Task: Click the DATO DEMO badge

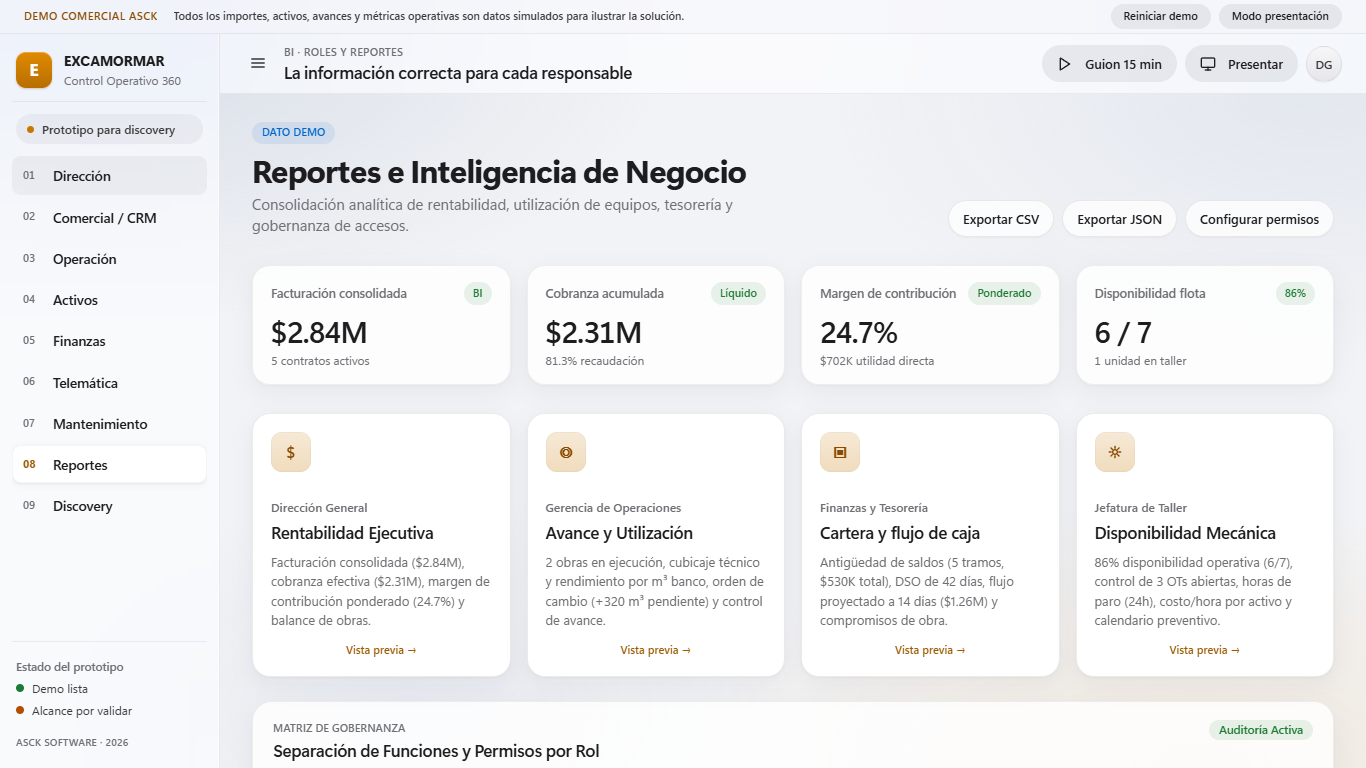Action: click(x=293, y=132)
